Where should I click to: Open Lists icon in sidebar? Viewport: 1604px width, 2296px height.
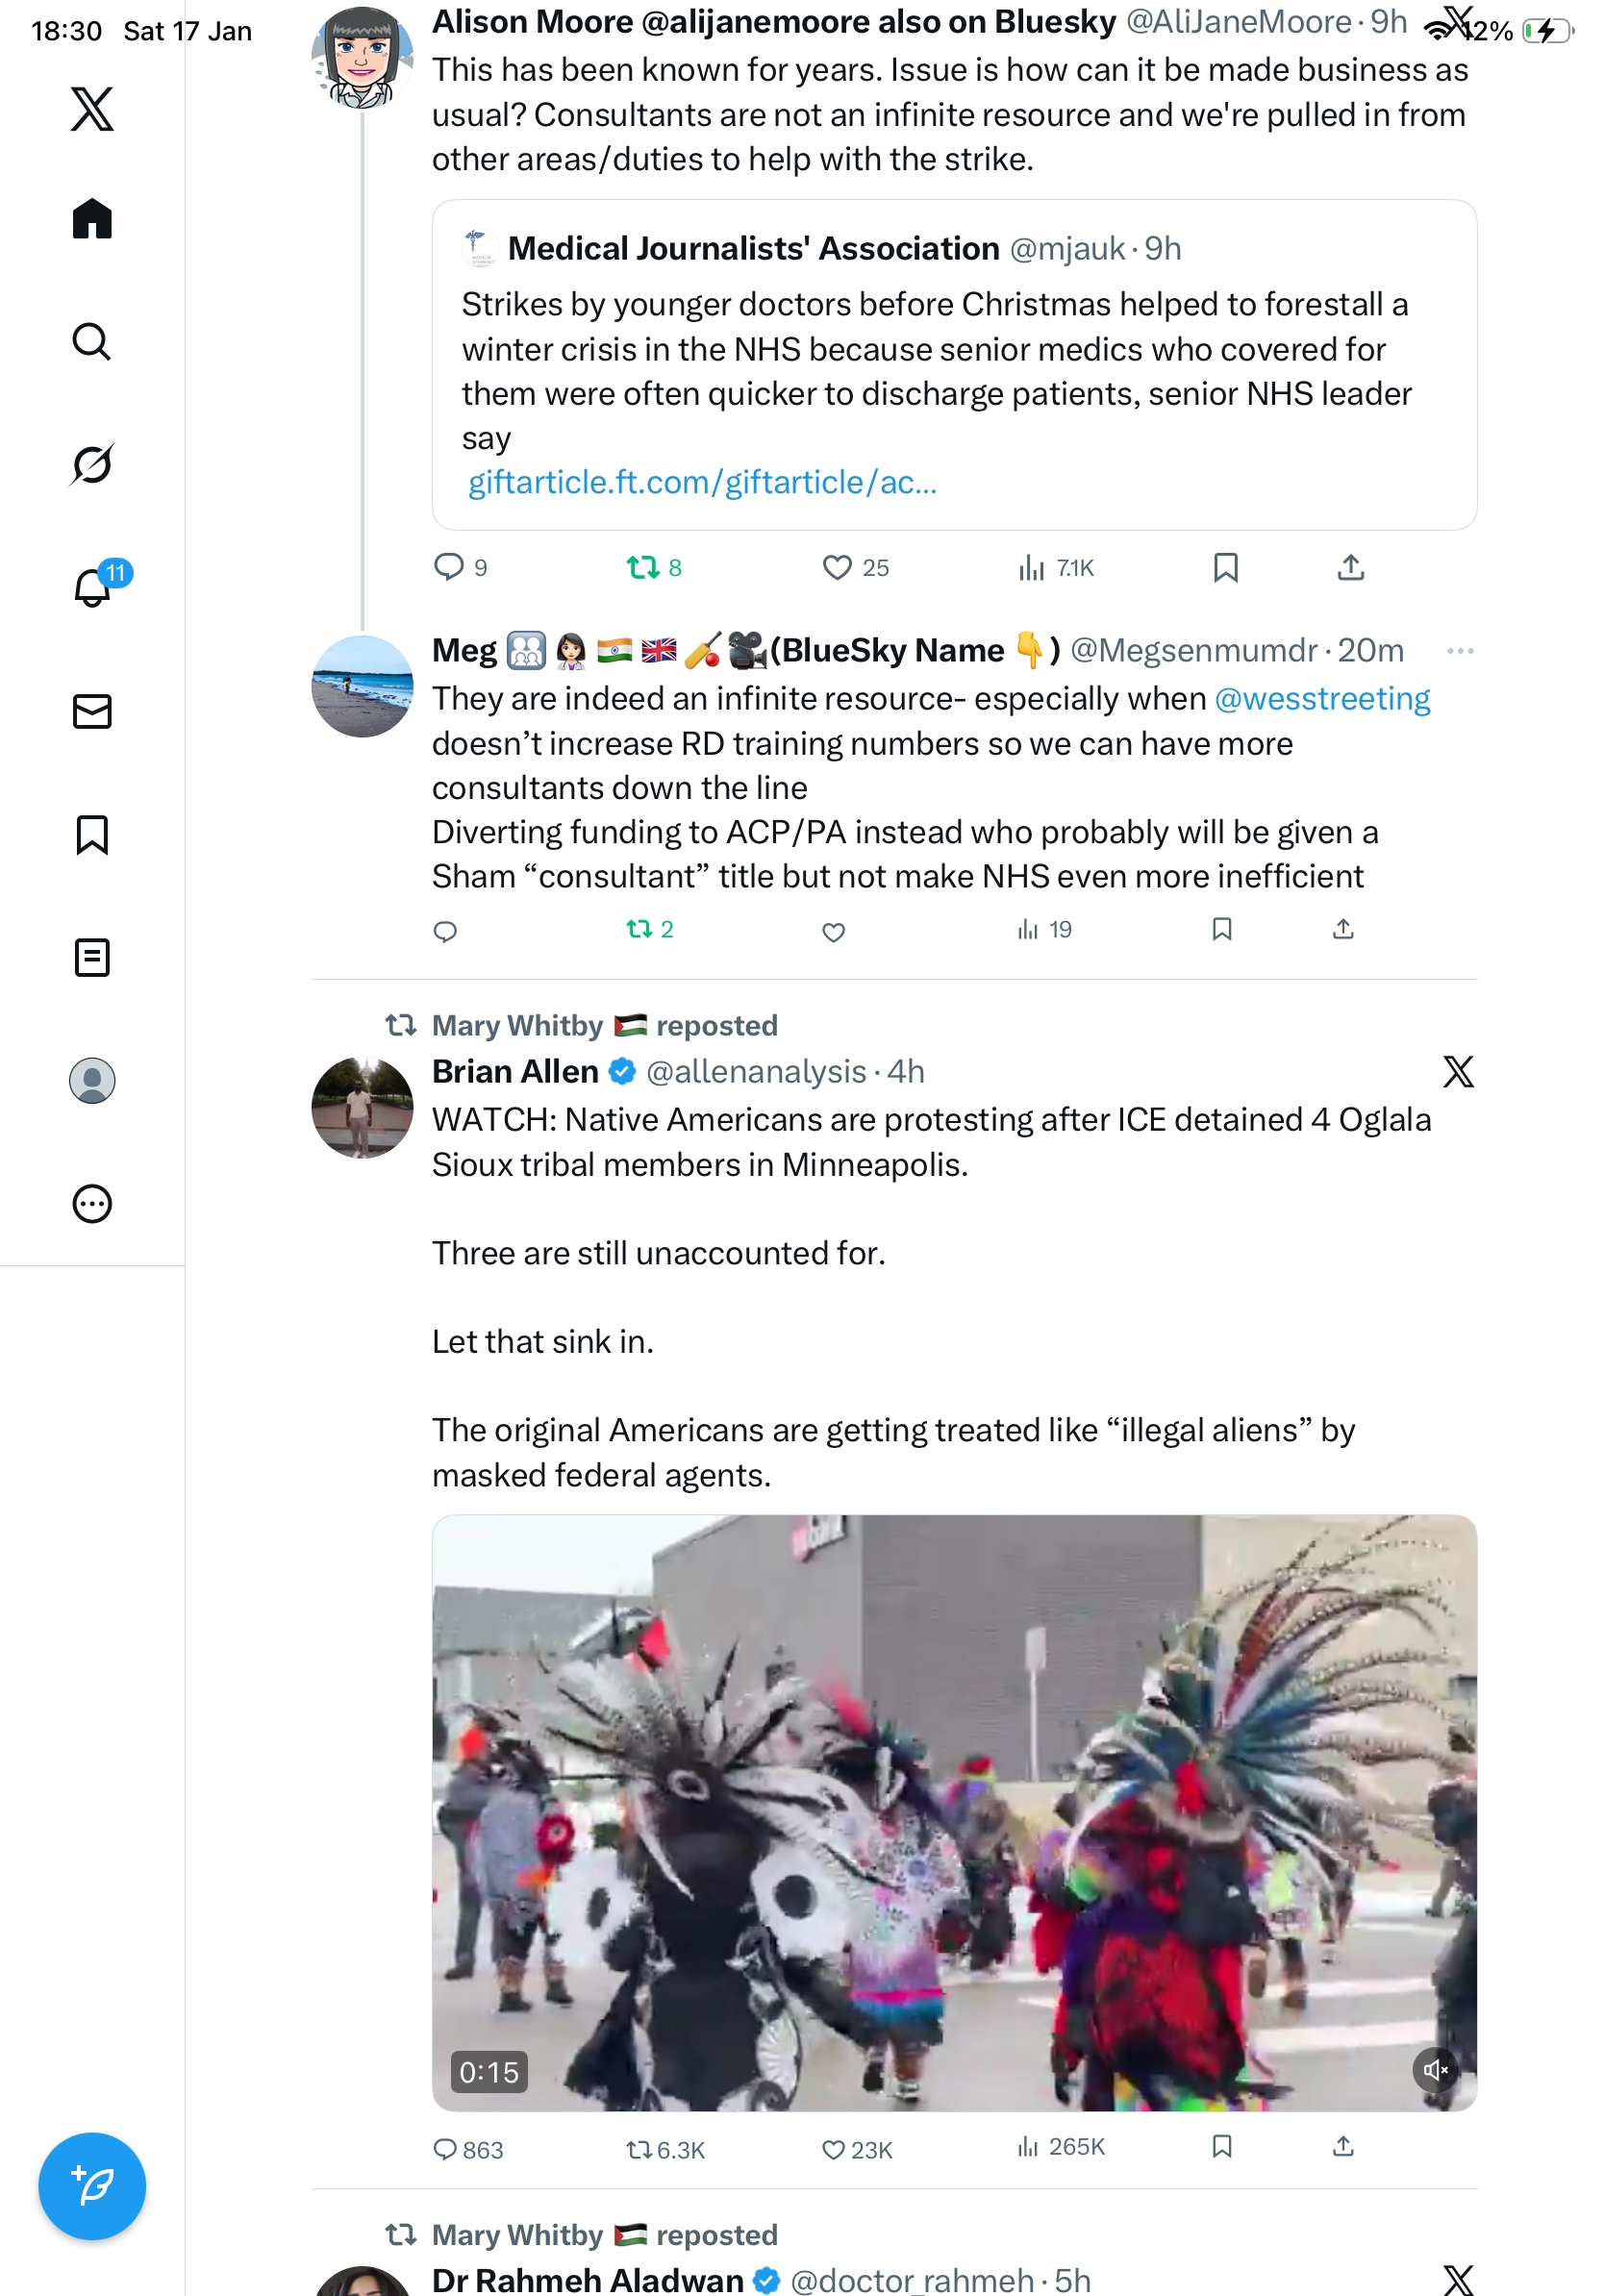[92, 957]
